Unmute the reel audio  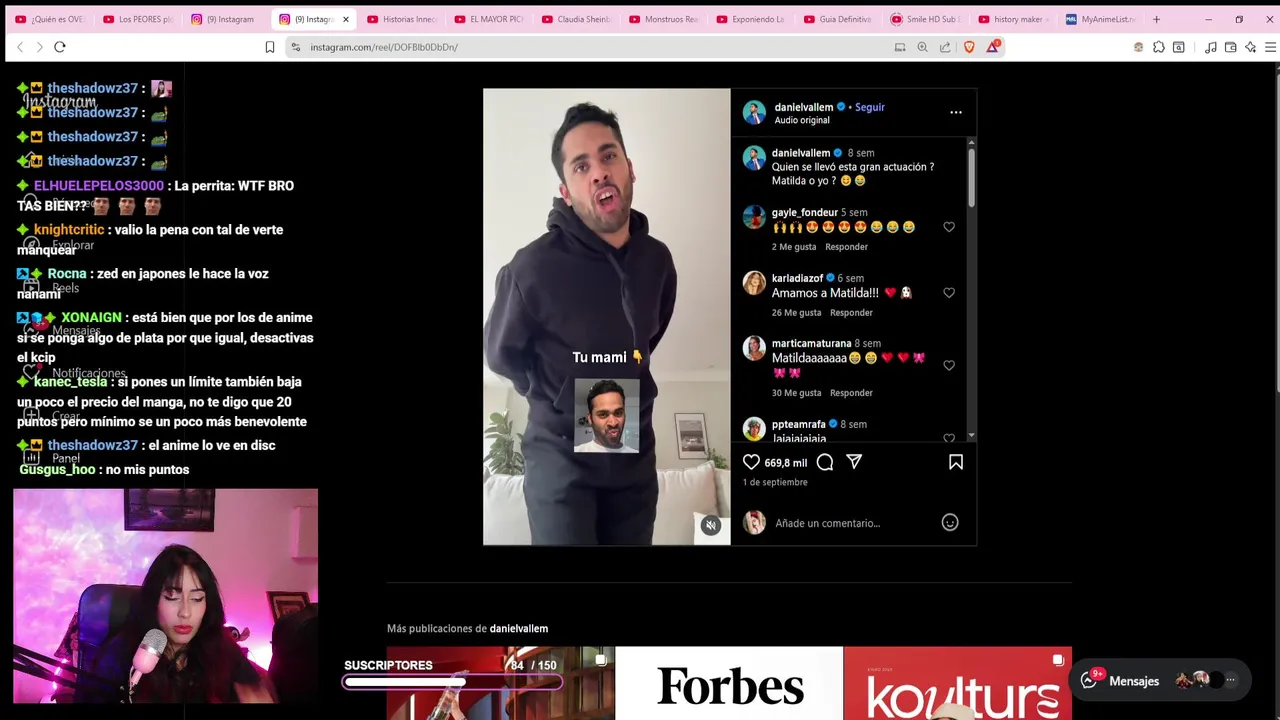pyautogui.click(x=711, y=525)
